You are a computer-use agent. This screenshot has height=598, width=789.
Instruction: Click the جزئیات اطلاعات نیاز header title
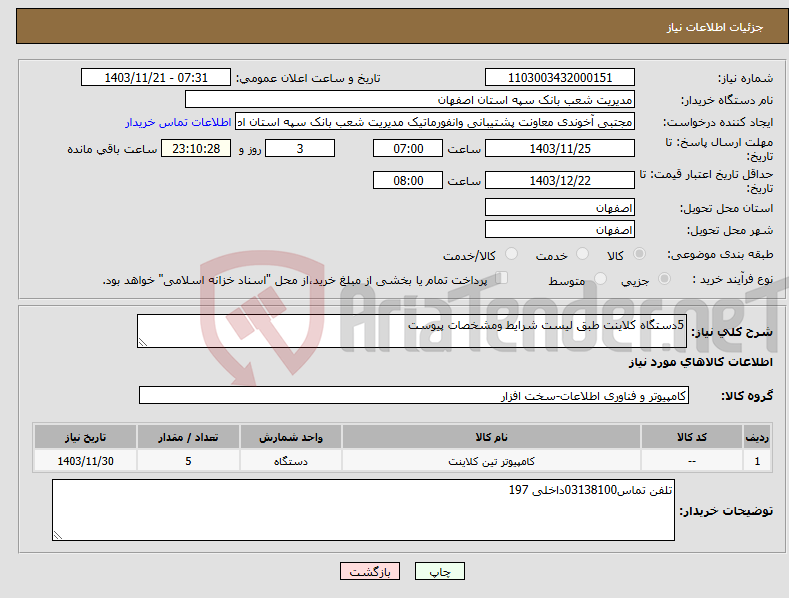[x=715, y=27]
